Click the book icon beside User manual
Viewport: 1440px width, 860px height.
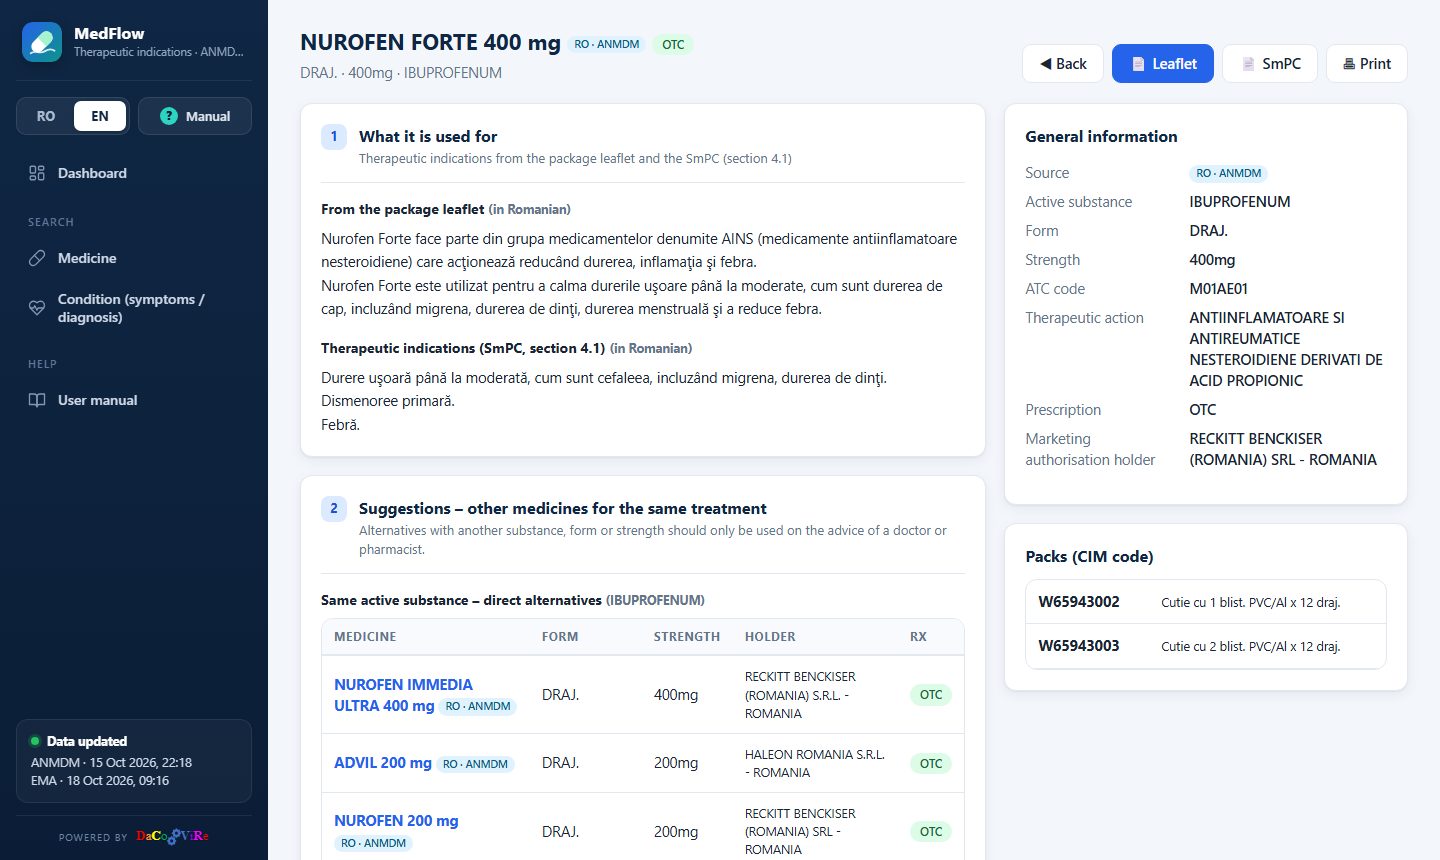[x=37, y=400]
